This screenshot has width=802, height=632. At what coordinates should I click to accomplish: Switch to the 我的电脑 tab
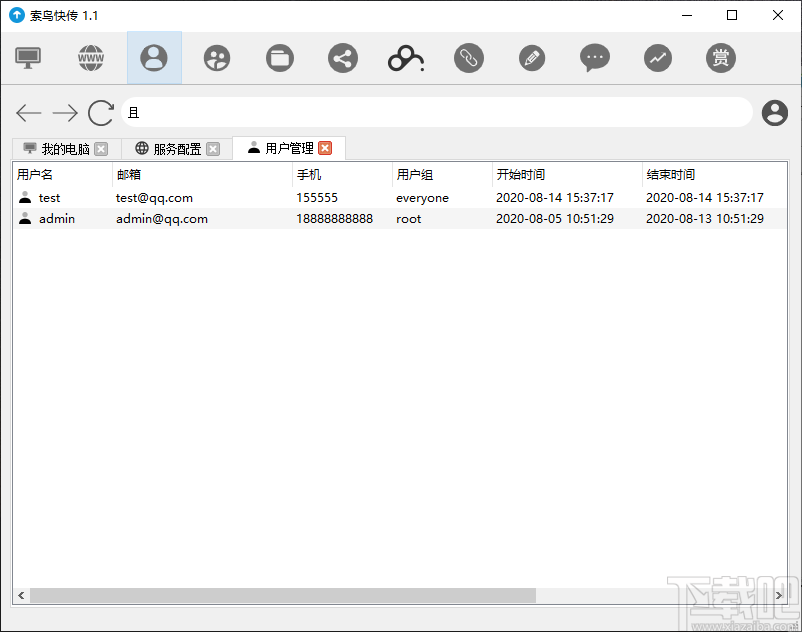coord(65,149)
